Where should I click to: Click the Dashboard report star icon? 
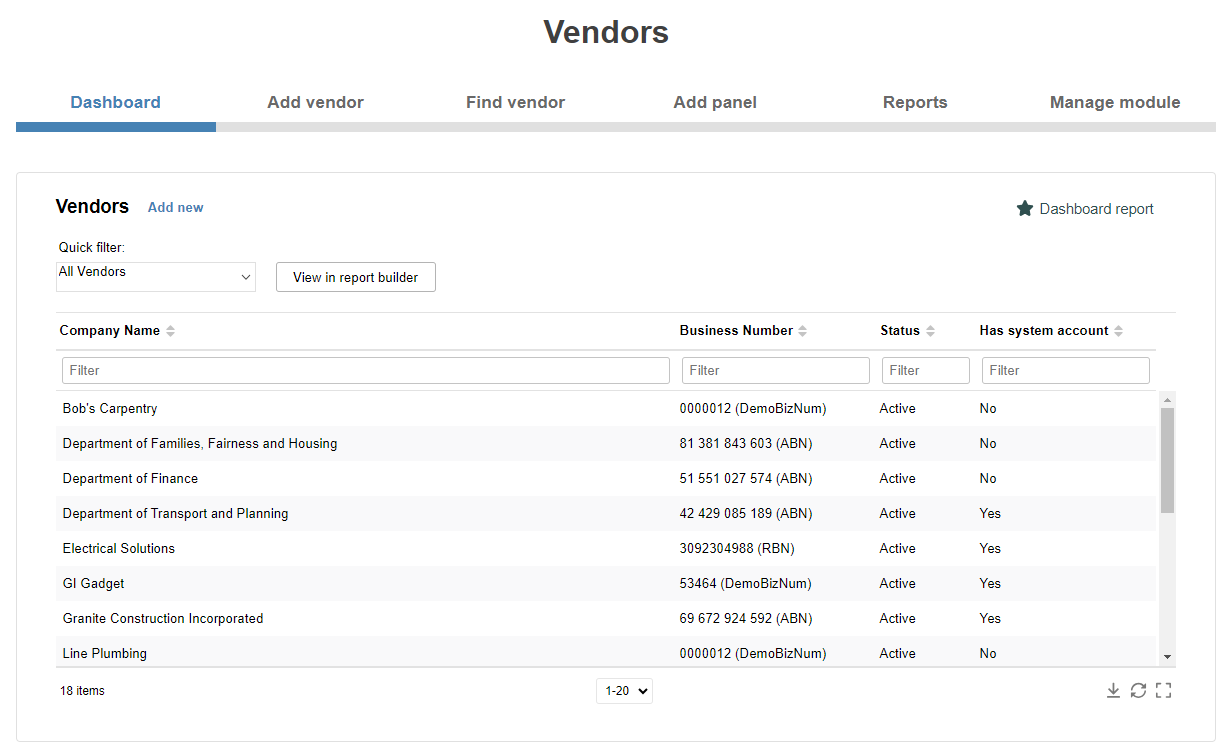click(1025, 209)
